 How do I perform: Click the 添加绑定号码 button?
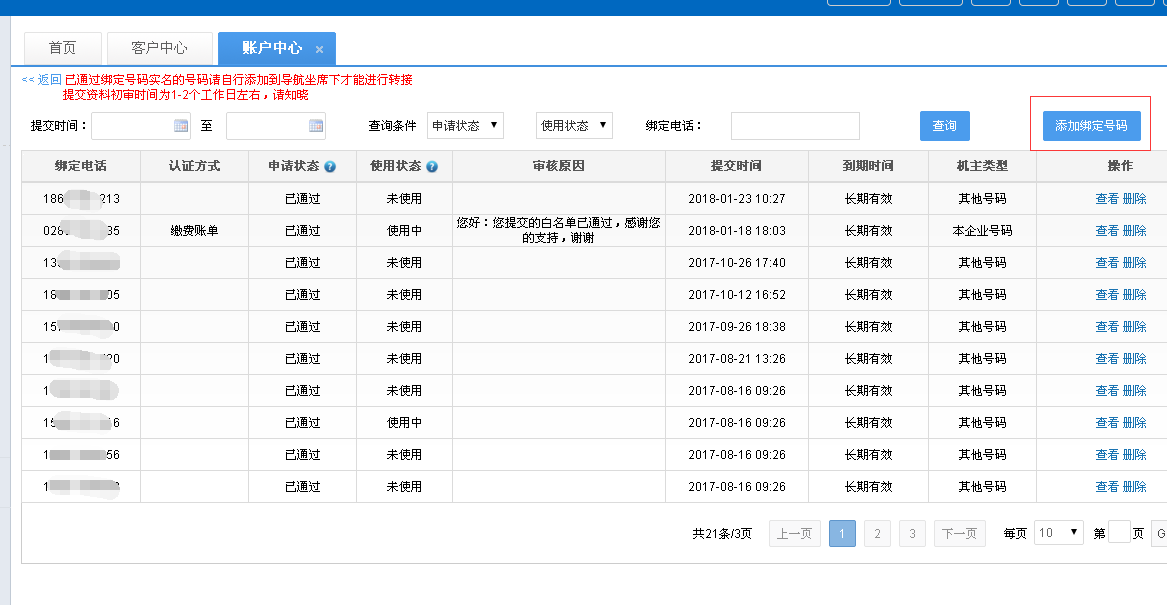(x=1090, y=126)
